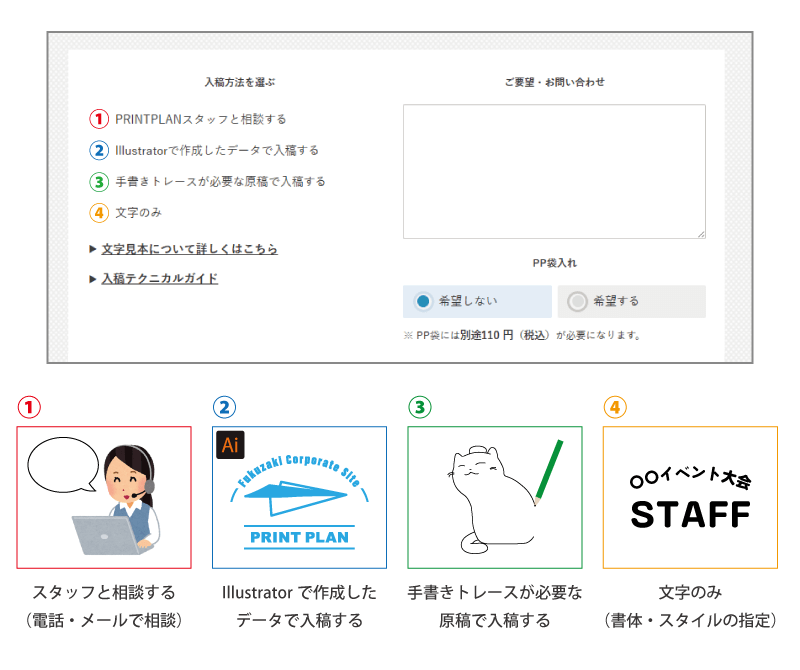Select the 希望する radio button
This screenshot has width=800, height=670.
(578, 301)
